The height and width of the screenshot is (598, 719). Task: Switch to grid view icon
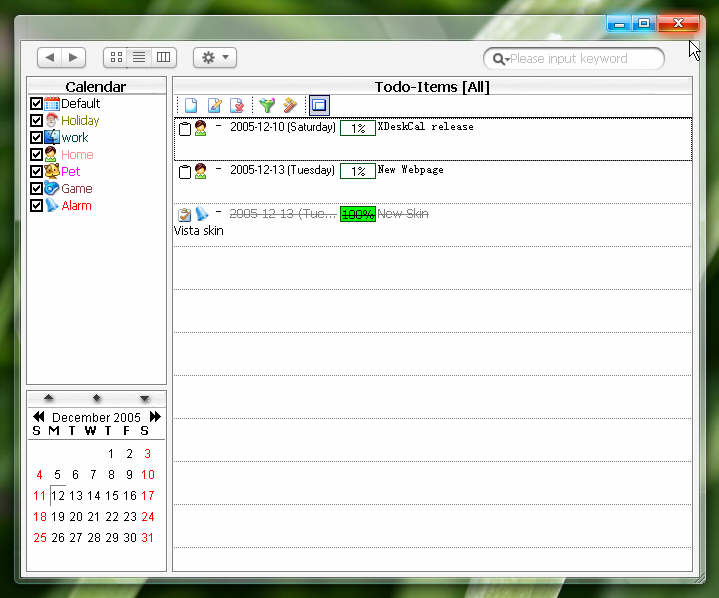pyautogui.click(x=116, y=57)
